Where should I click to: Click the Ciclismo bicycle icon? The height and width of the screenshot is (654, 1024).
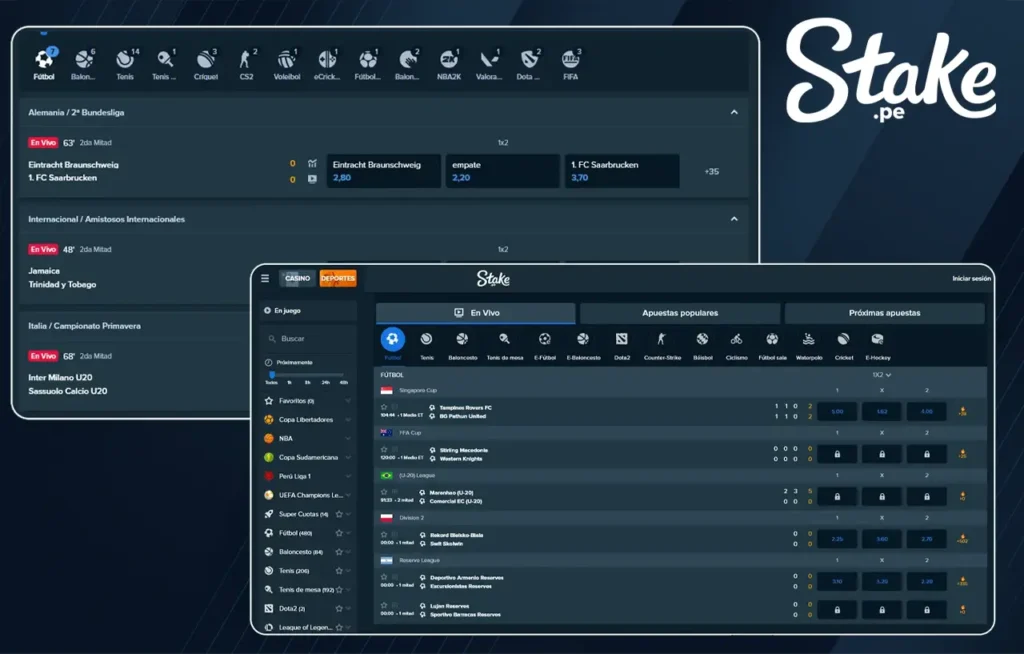tap(736, 340)
